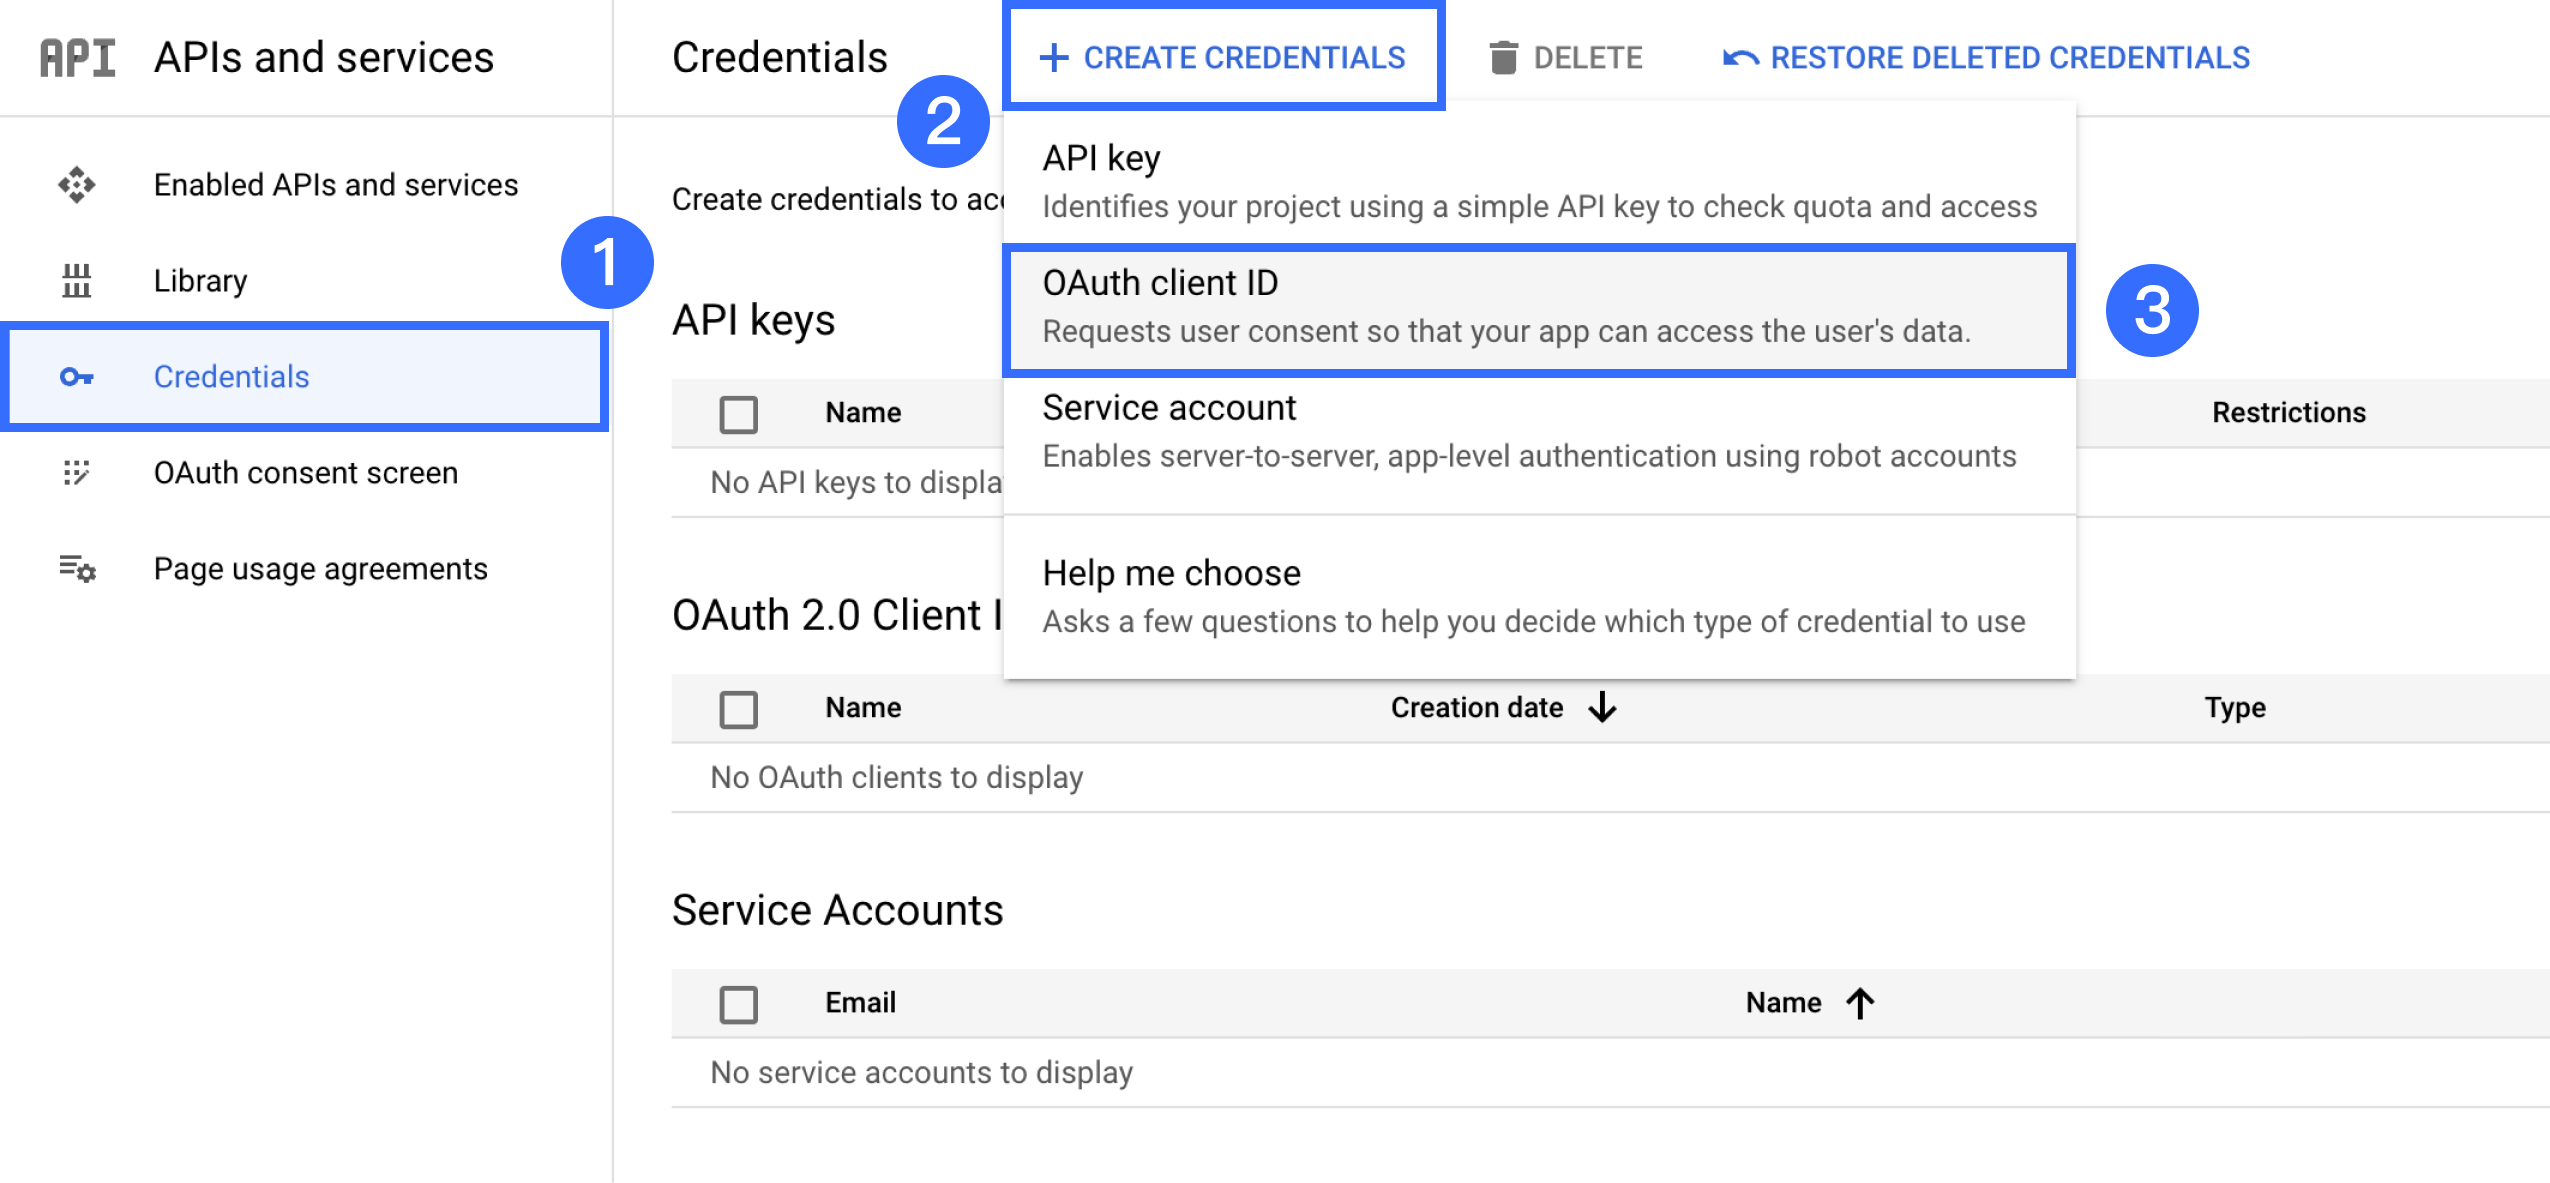Image resolution: width=2550 pixels, height=1183 pixels.
Task: Check the Service Accounts select-all checkbox
Action: tap(739, 1004)
